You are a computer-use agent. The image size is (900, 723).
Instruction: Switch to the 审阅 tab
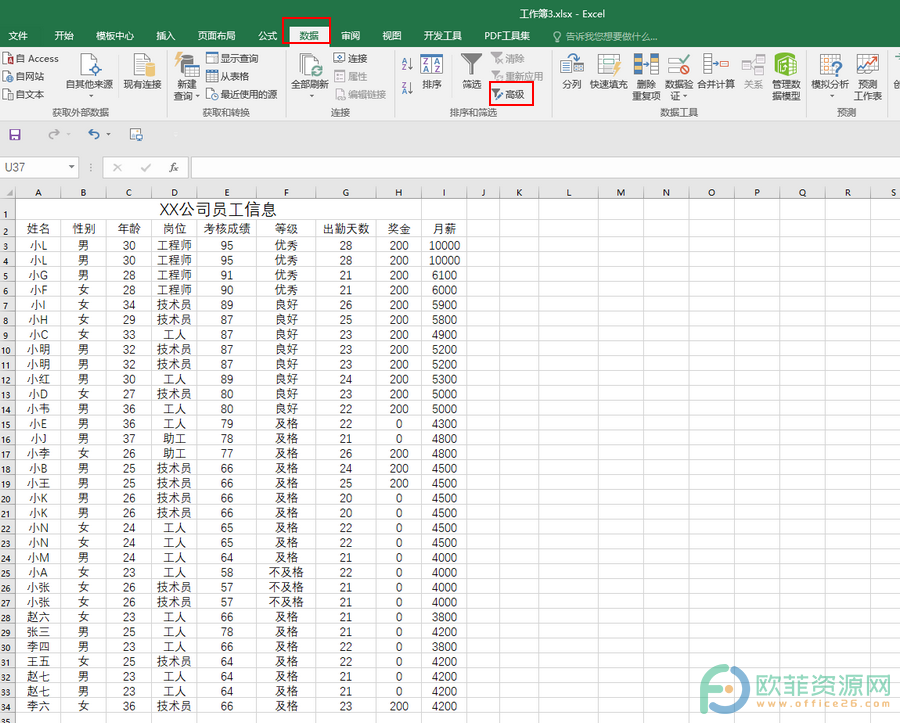pos(350,36)
